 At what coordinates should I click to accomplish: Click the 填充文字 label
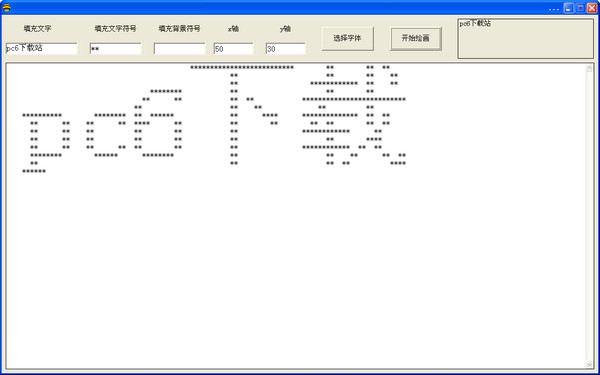(37, 29)
